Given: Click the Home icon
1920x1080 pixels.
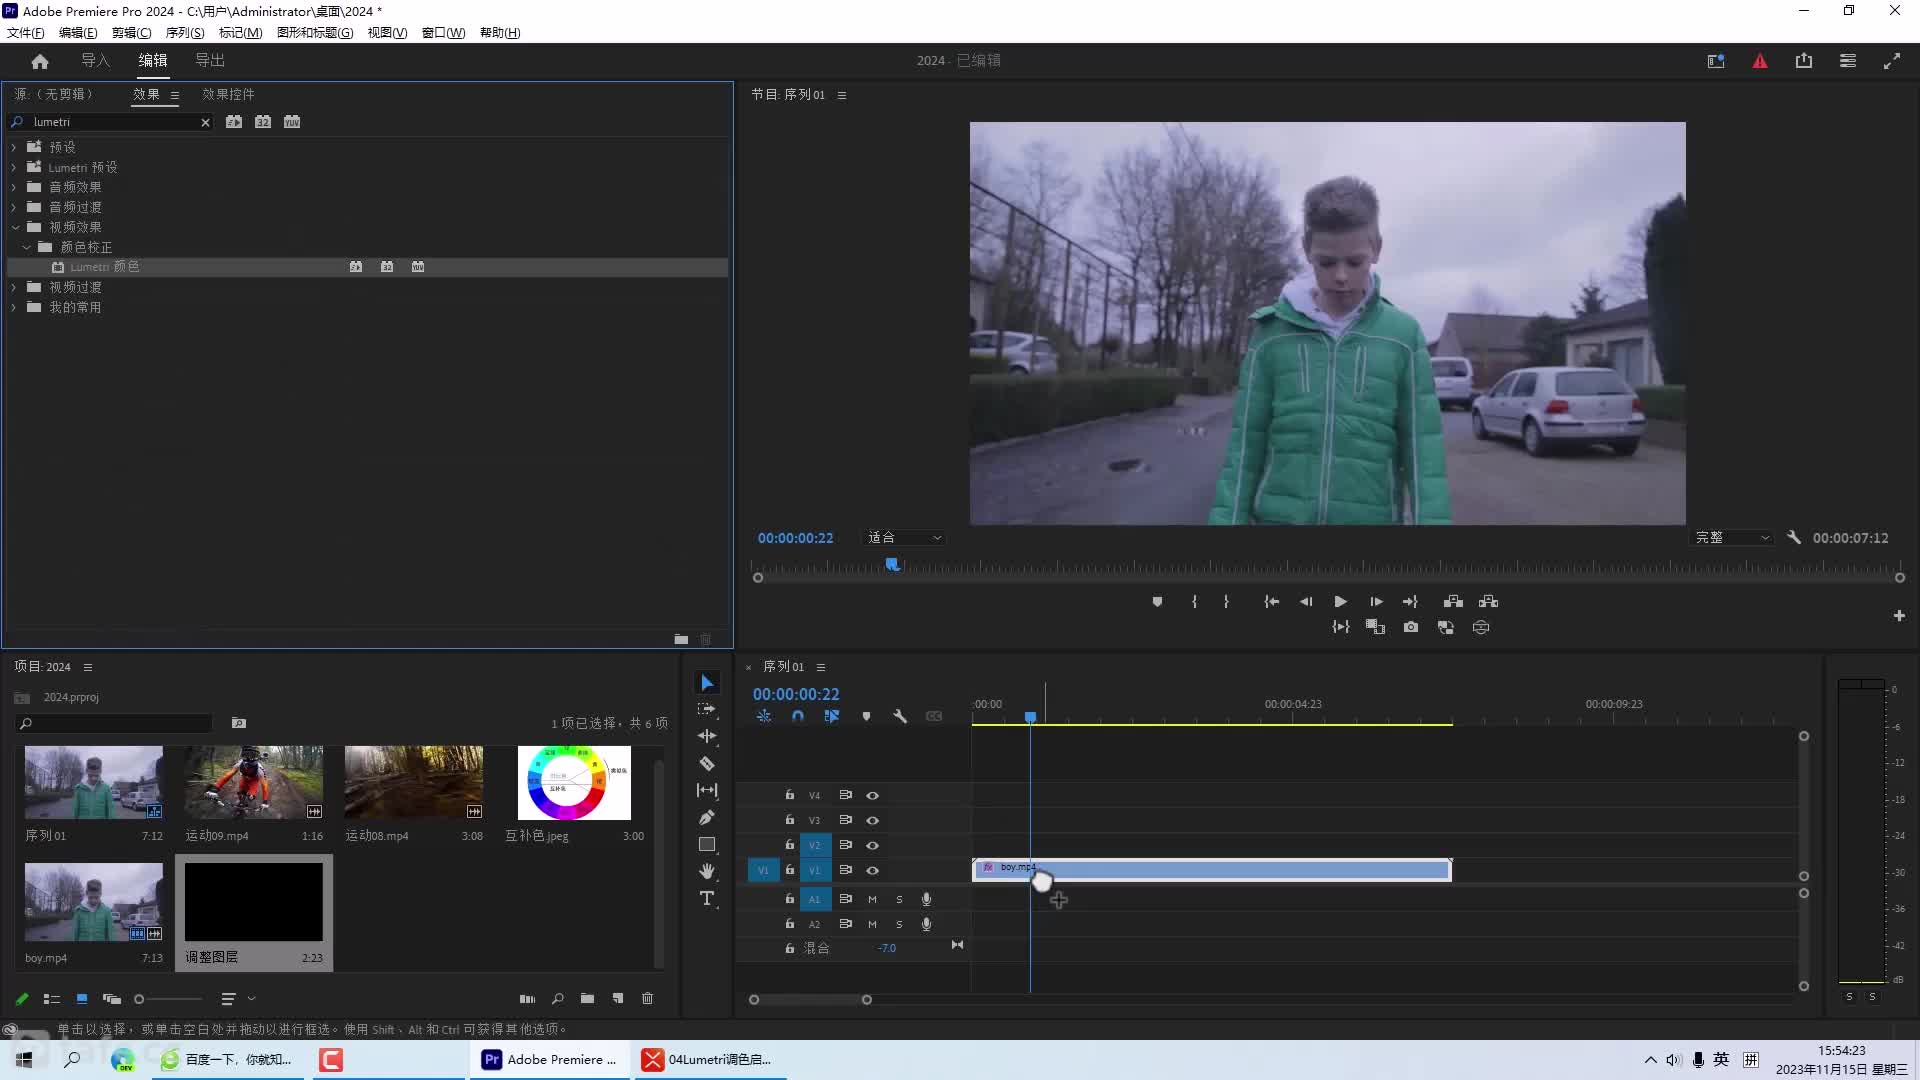Looking at the screenshot, I should click(x=40, y=61).
